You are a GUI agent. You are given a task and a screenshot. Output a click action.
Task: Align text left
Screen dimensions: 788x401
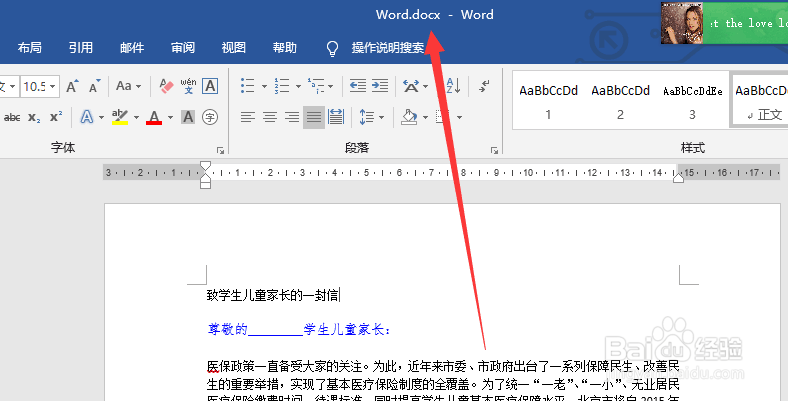(x=247, y=118)
